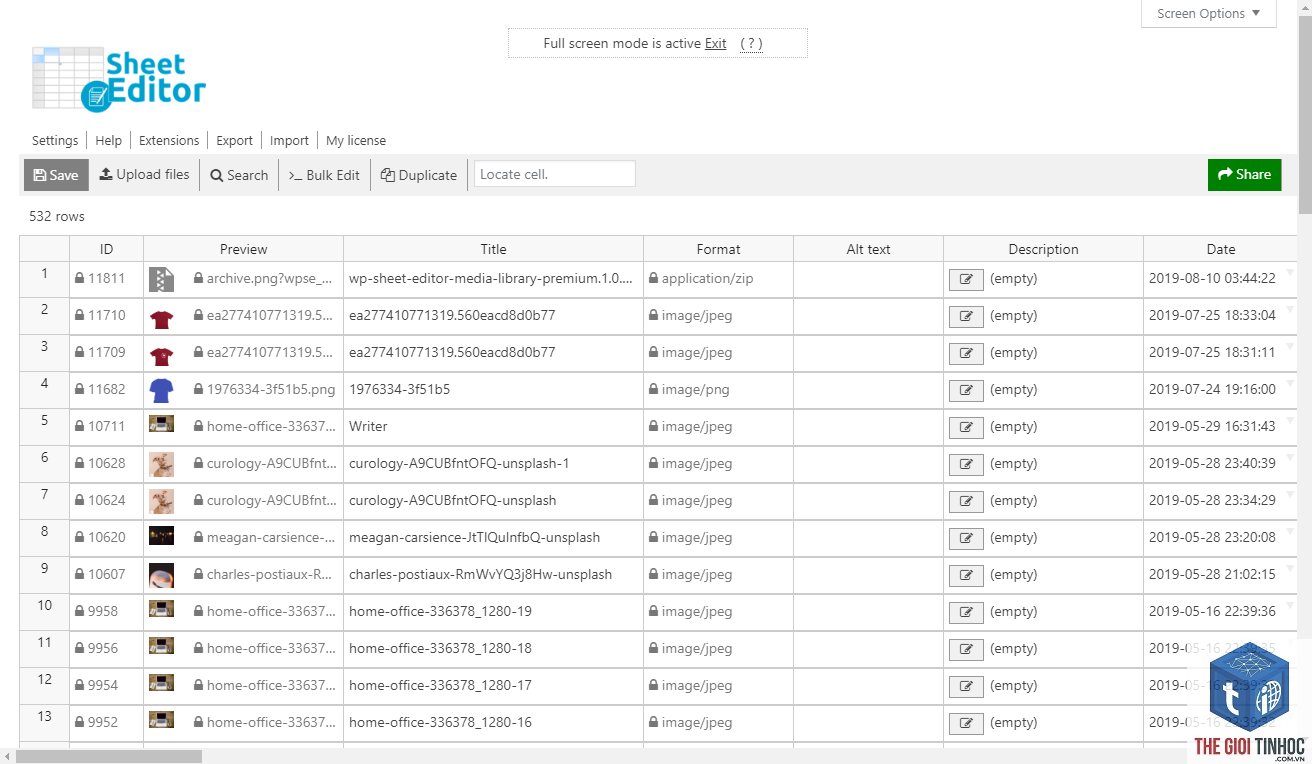Open dropdown arrow on 2019-05-28 21:02:15 cell
The width and height of the screenshot is (1312, 764).
(x=1290, y=568)
